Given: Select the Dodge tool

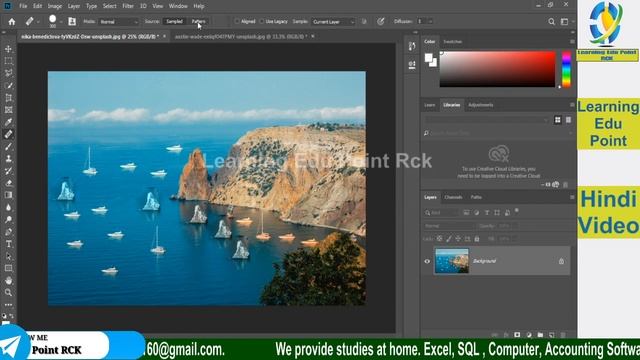Looking at the screenshot, I should (x=8, y=220).
